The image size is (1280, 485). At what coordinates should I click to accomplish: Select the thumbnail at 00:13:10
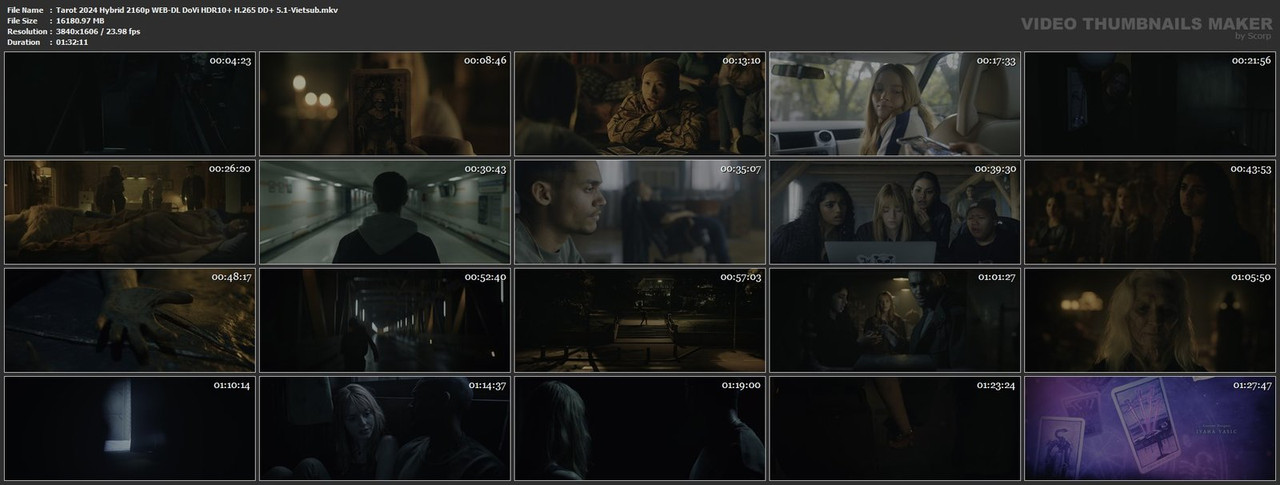[640, 104]
